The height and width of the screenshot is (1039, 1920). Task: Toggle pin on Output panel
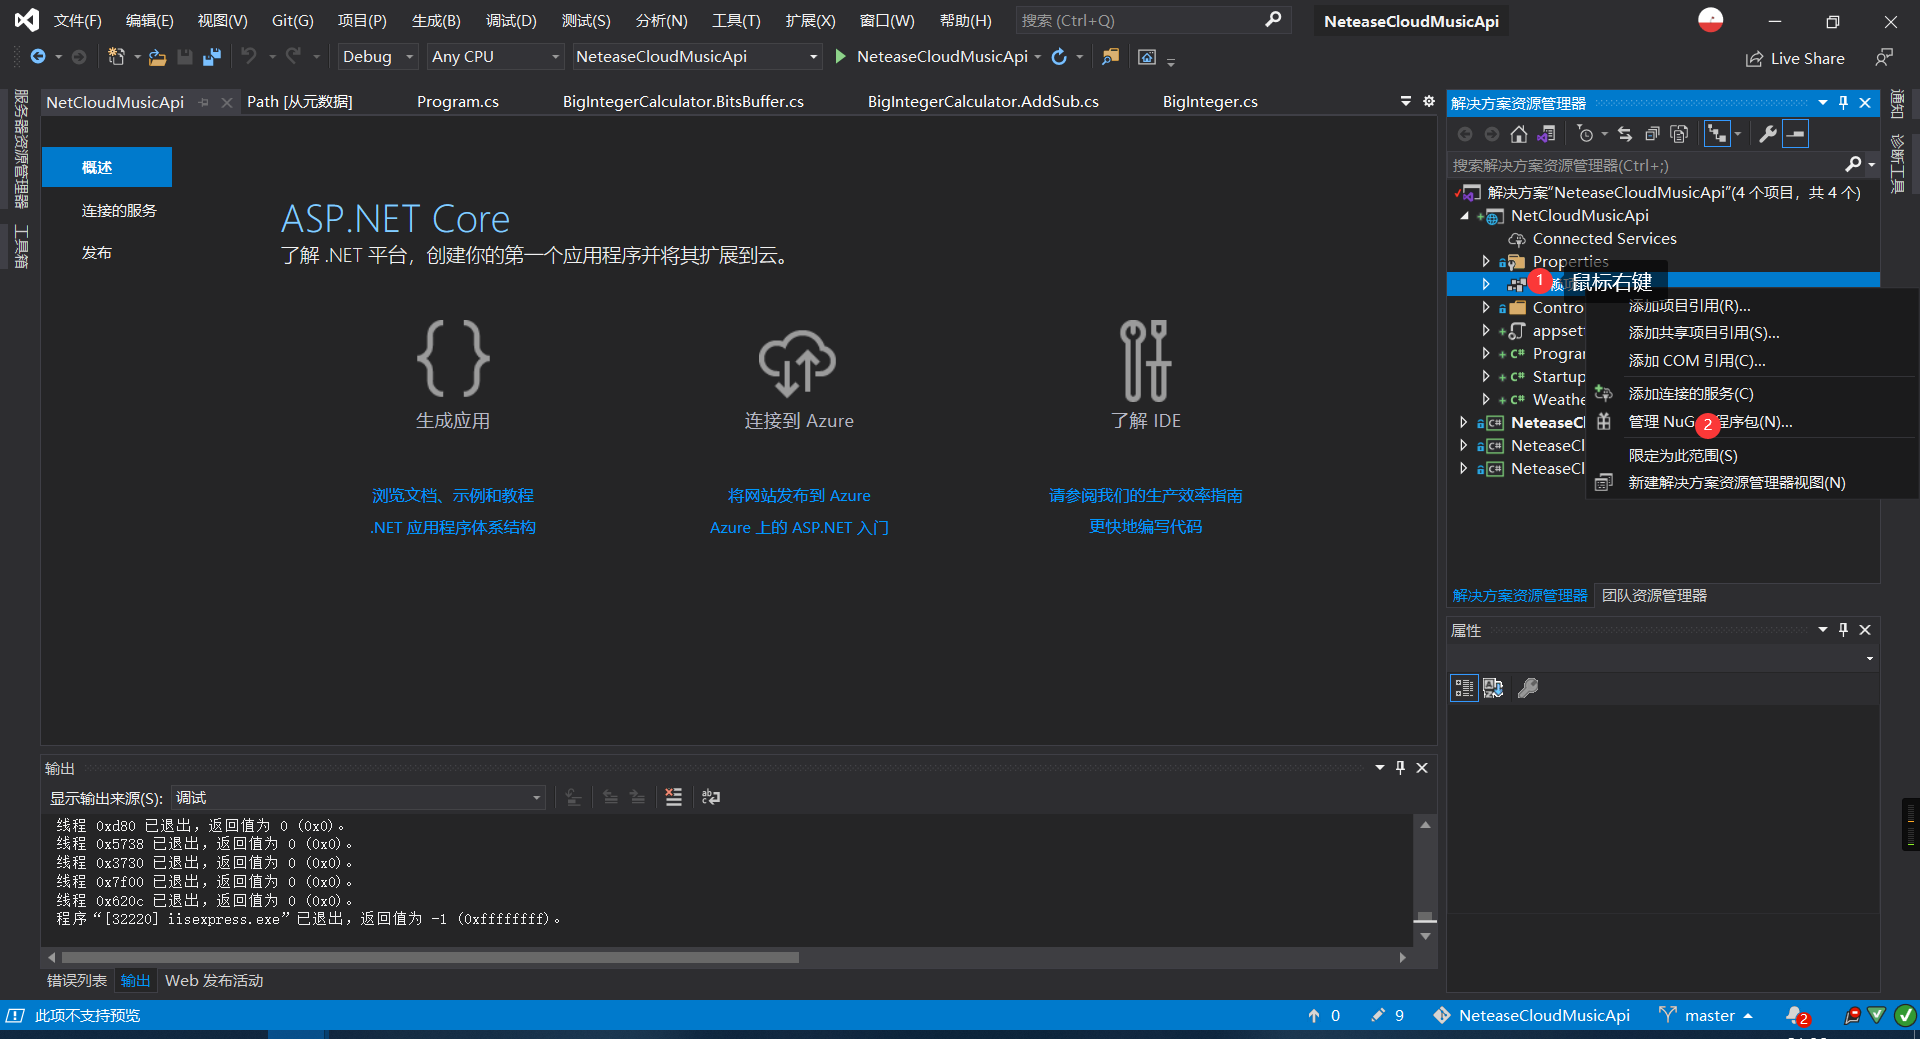pos(1400,768)
